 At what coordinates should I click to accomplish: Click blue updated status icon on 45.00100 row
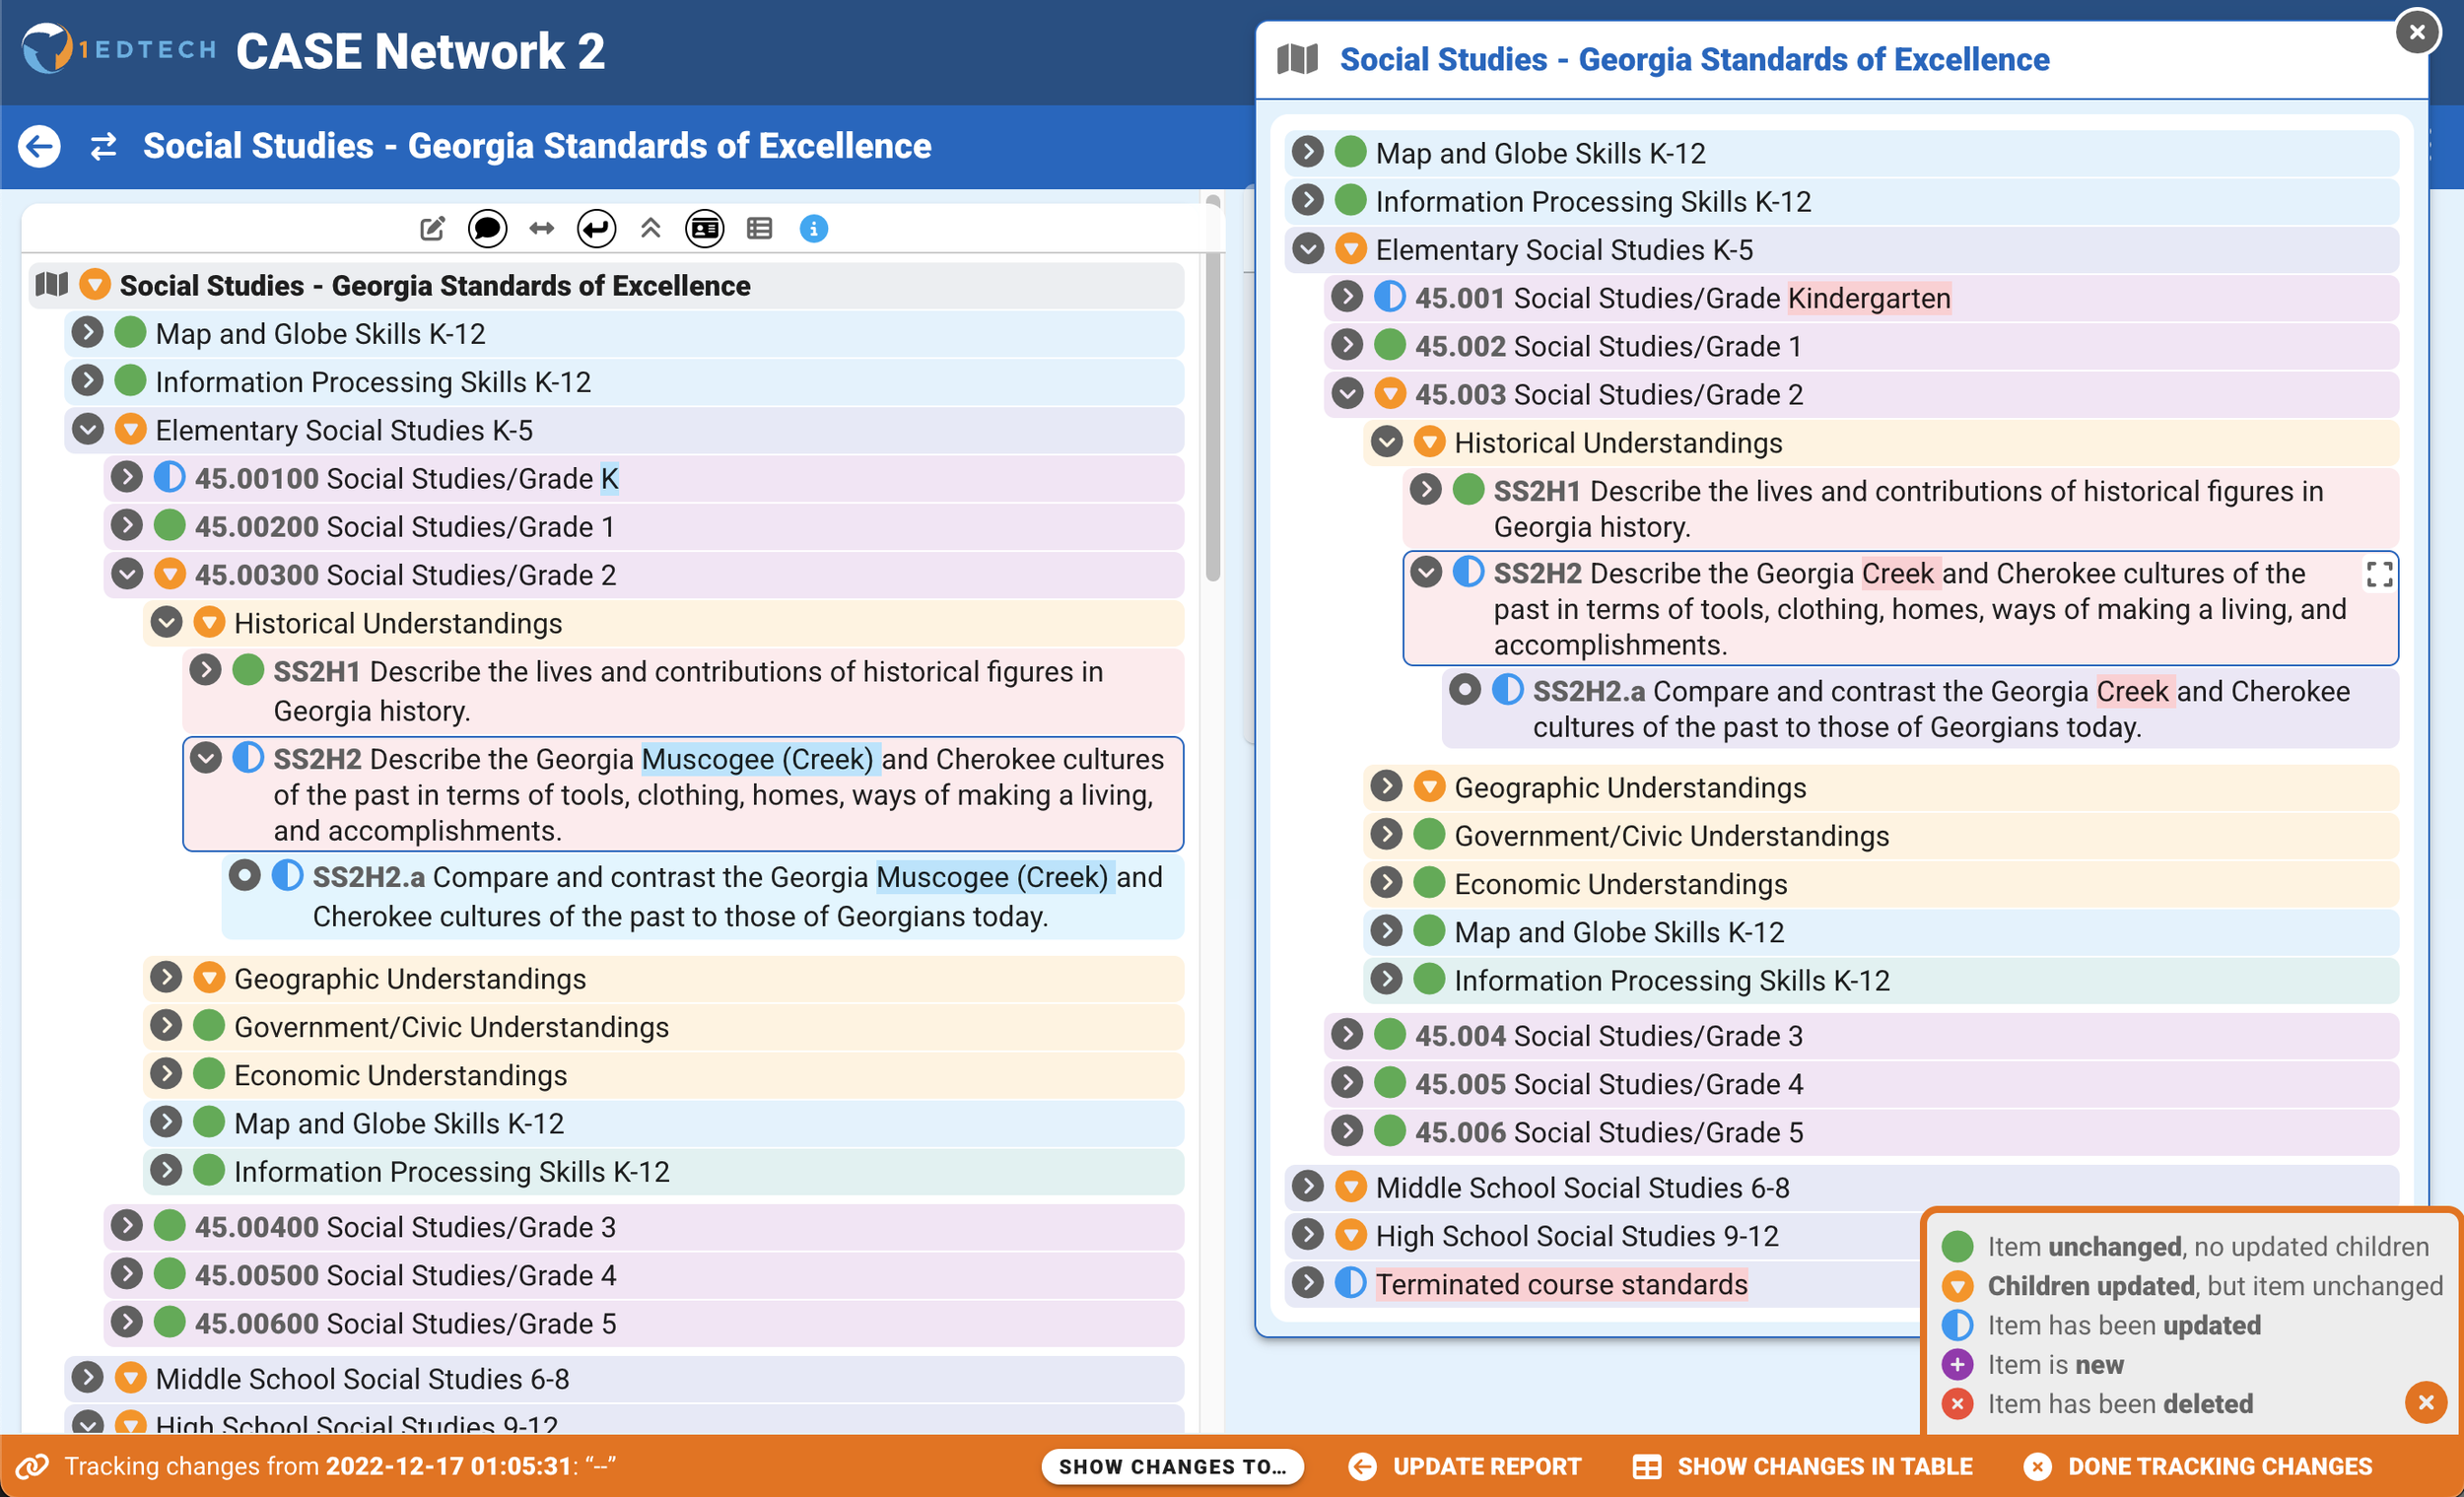(x=169, y=478)
